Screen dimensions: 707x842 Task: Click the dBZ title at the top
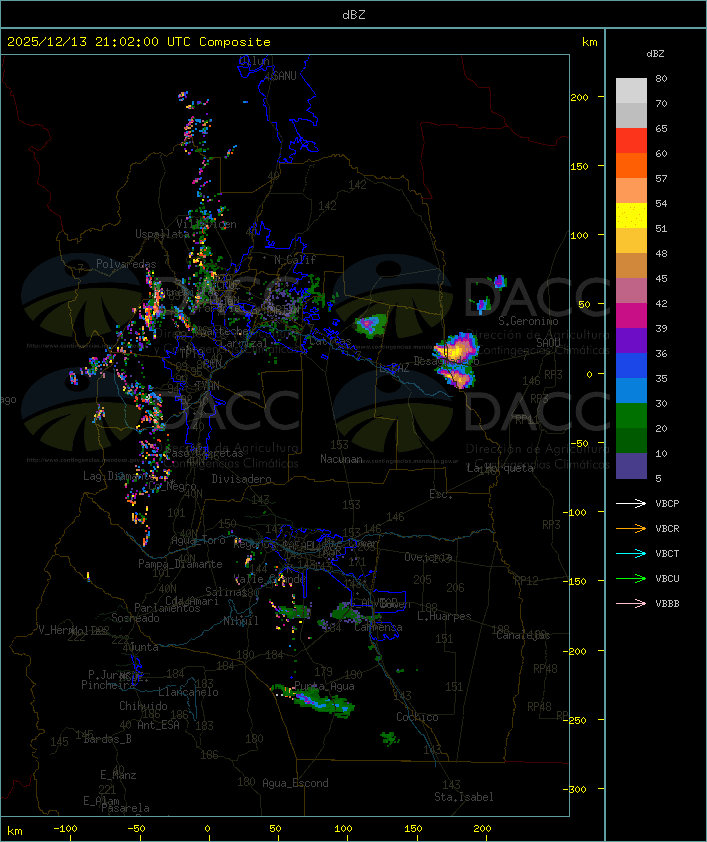tap(354, 14)
